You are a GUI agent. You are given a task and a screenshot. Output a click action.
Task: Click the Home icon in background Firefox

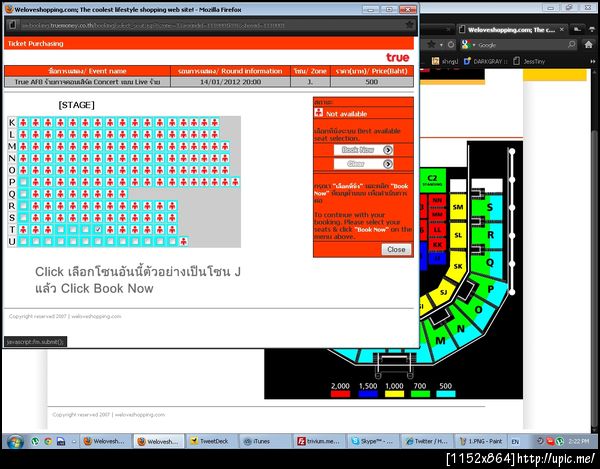[589, 44]
